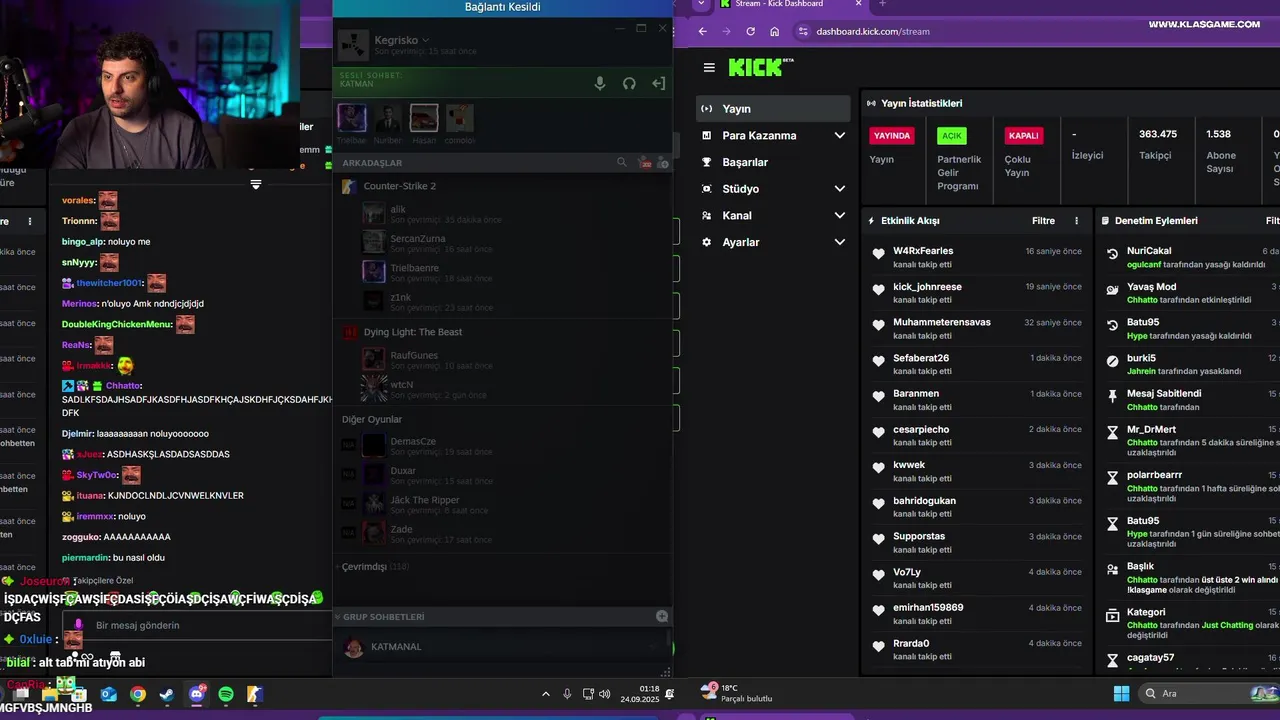Collapse the Counter-Strike 2 friends group
Image resolution: width=1280 pixels, height=720 pixels.
coord(400,186)
